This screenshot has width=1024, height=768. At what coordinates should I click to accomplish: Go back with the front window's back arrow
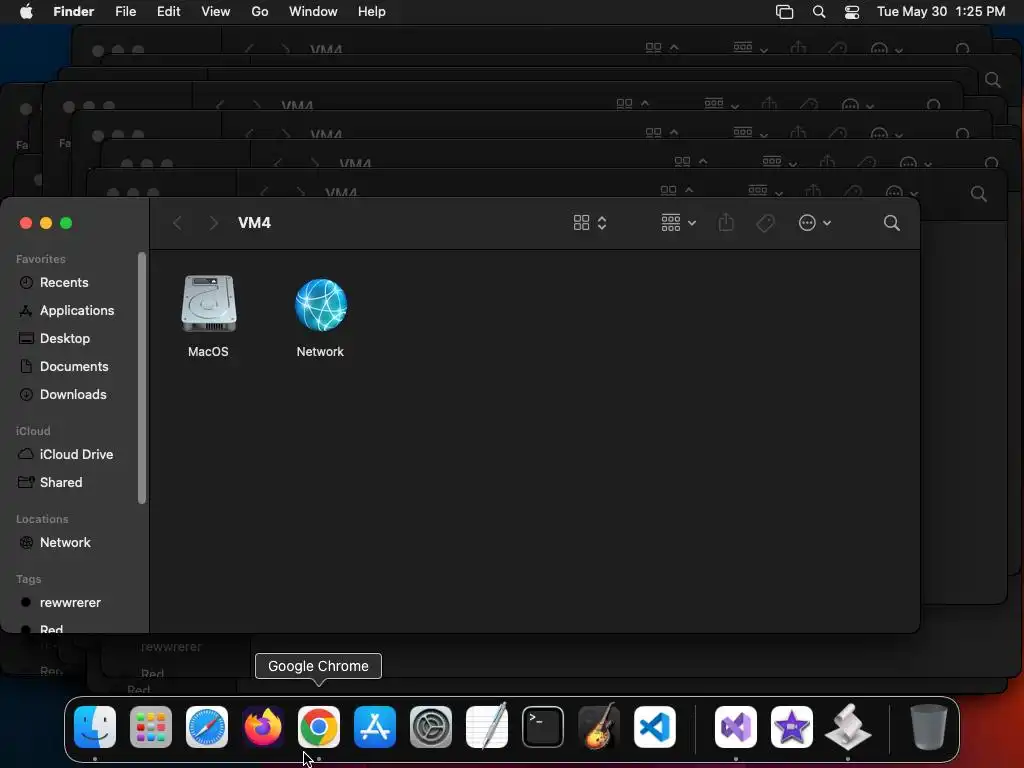tap(177, 223)
